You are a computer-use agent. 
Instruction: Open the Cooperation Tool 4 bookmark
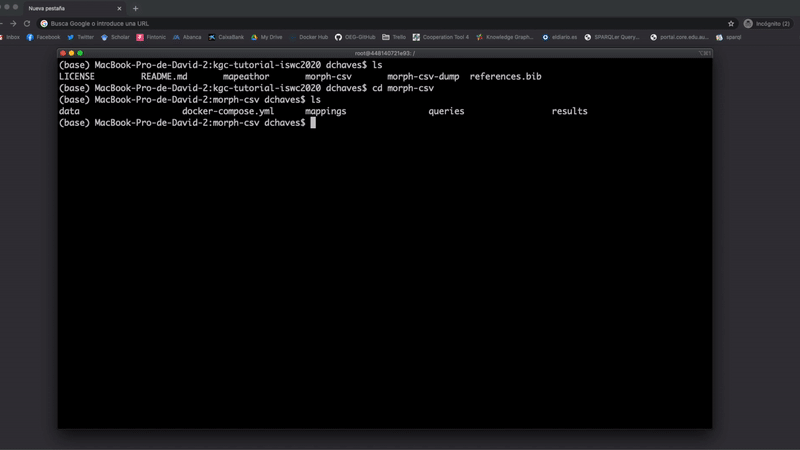(441, 37)
